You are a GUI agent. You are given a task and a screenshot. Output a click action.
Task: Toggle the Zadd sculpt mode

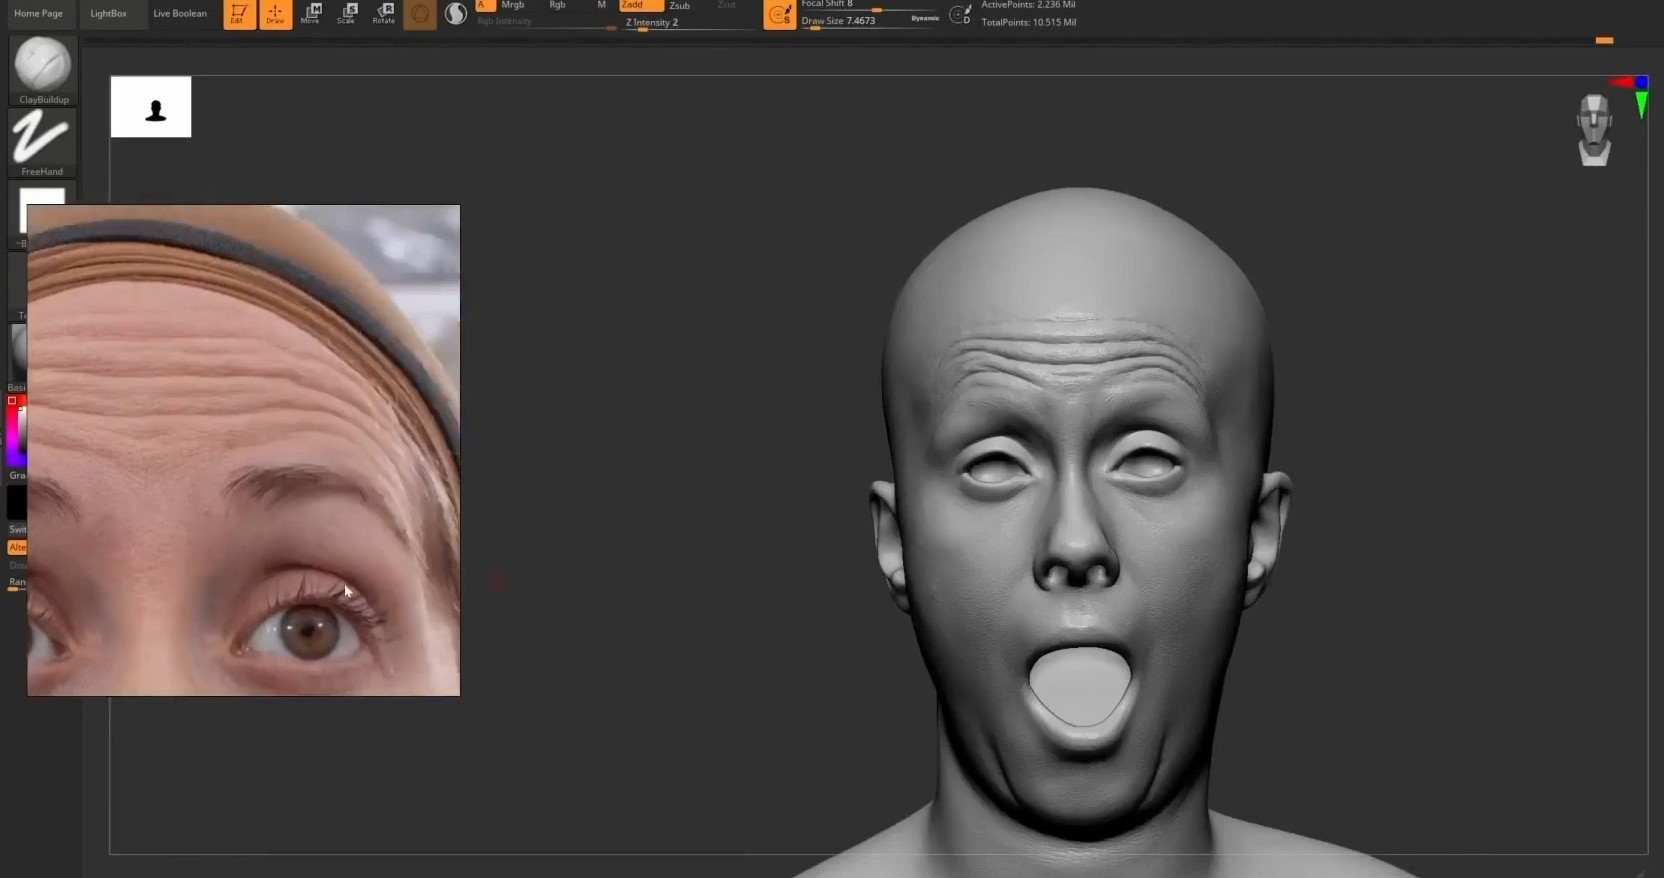coord(640,5)
